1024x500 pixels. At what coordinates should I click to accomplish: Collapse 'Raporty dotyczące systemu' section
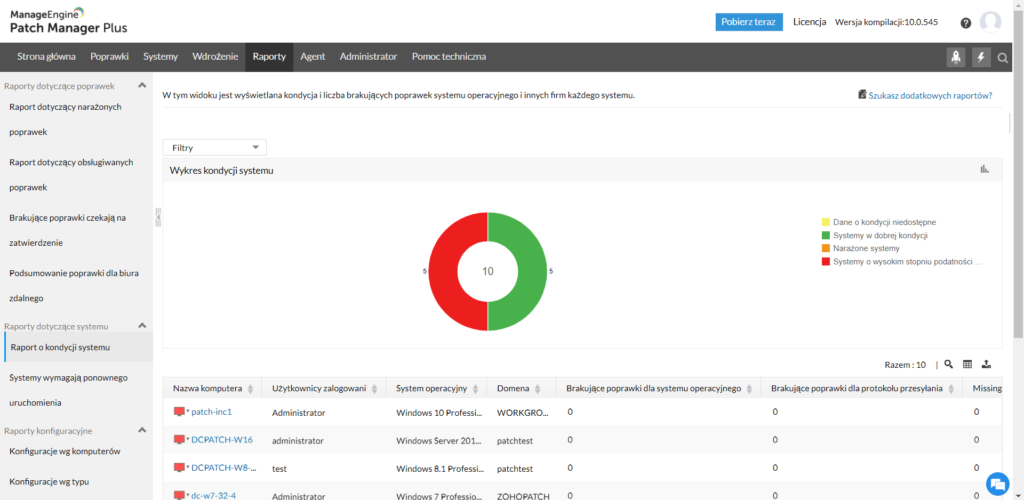[142, 326]
